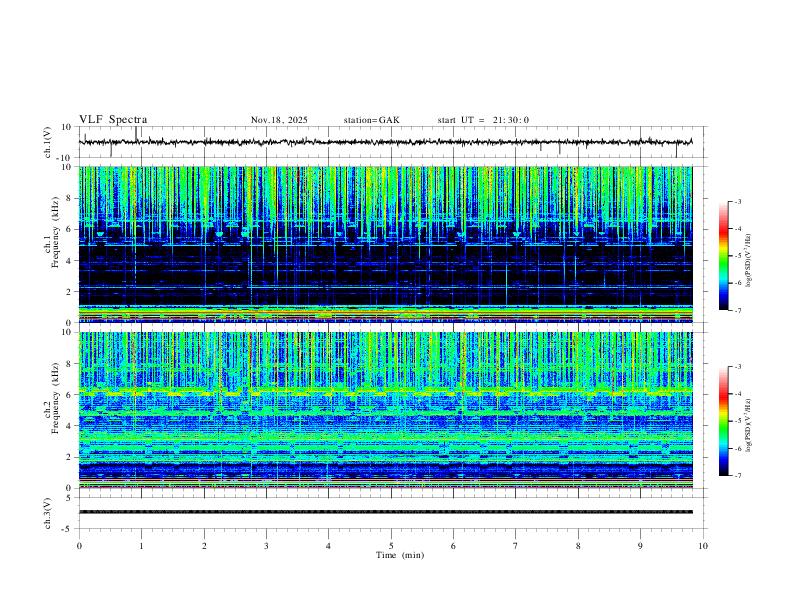
Task: Click the "station=GAK" header label
Action: [372, 120]
